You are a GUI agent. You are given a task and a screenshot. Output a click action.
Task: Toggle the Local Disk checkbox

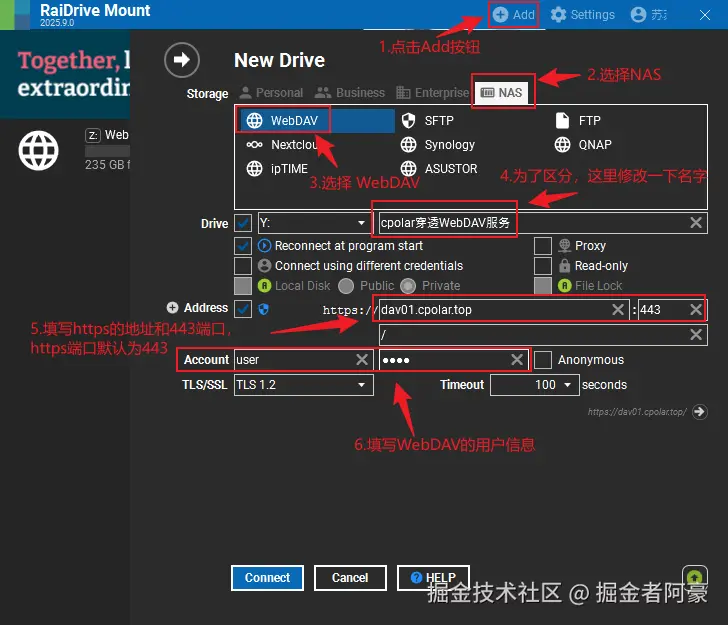[243, 286]
